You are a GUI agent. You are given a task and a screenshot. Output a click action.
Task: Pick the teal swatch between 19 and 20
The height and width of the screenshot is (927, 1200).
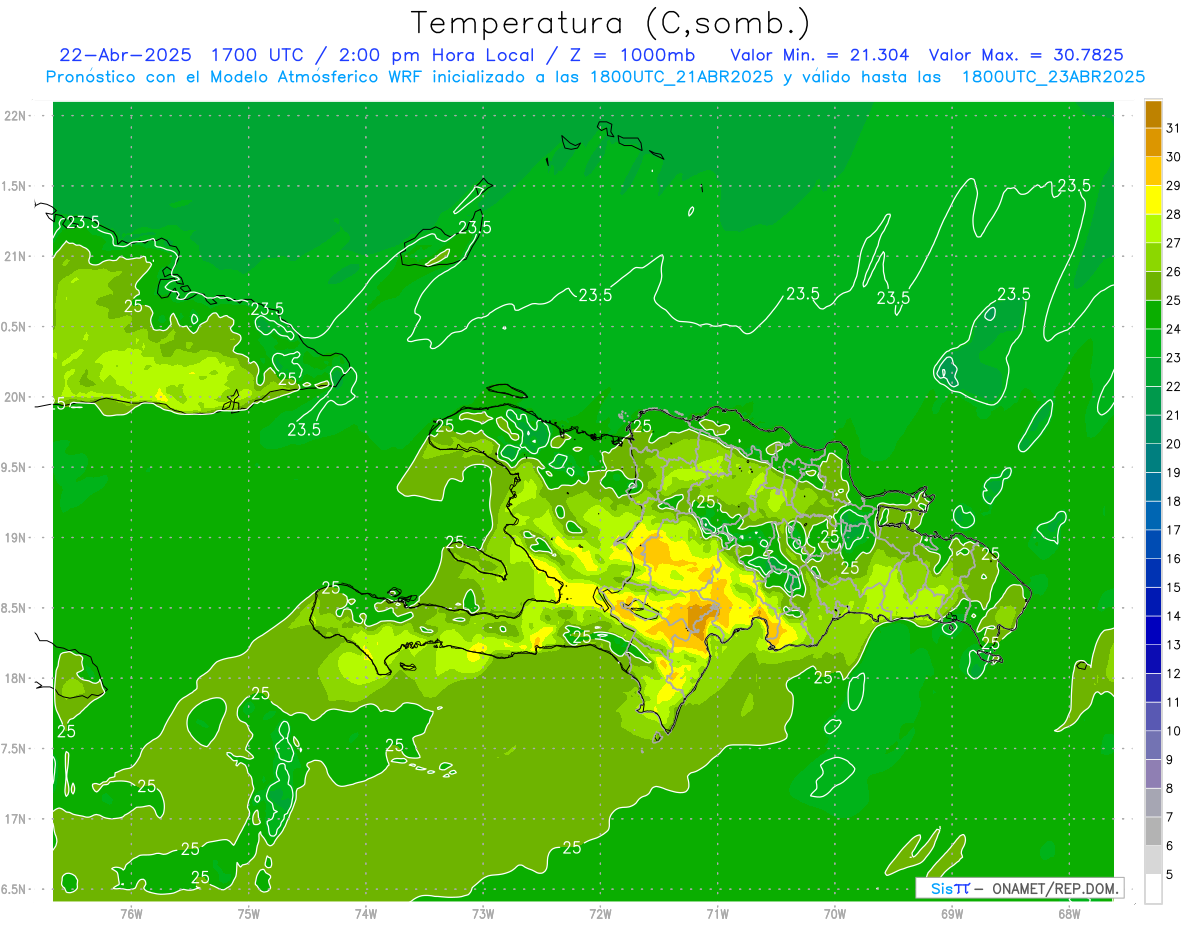pos(1153,458)
